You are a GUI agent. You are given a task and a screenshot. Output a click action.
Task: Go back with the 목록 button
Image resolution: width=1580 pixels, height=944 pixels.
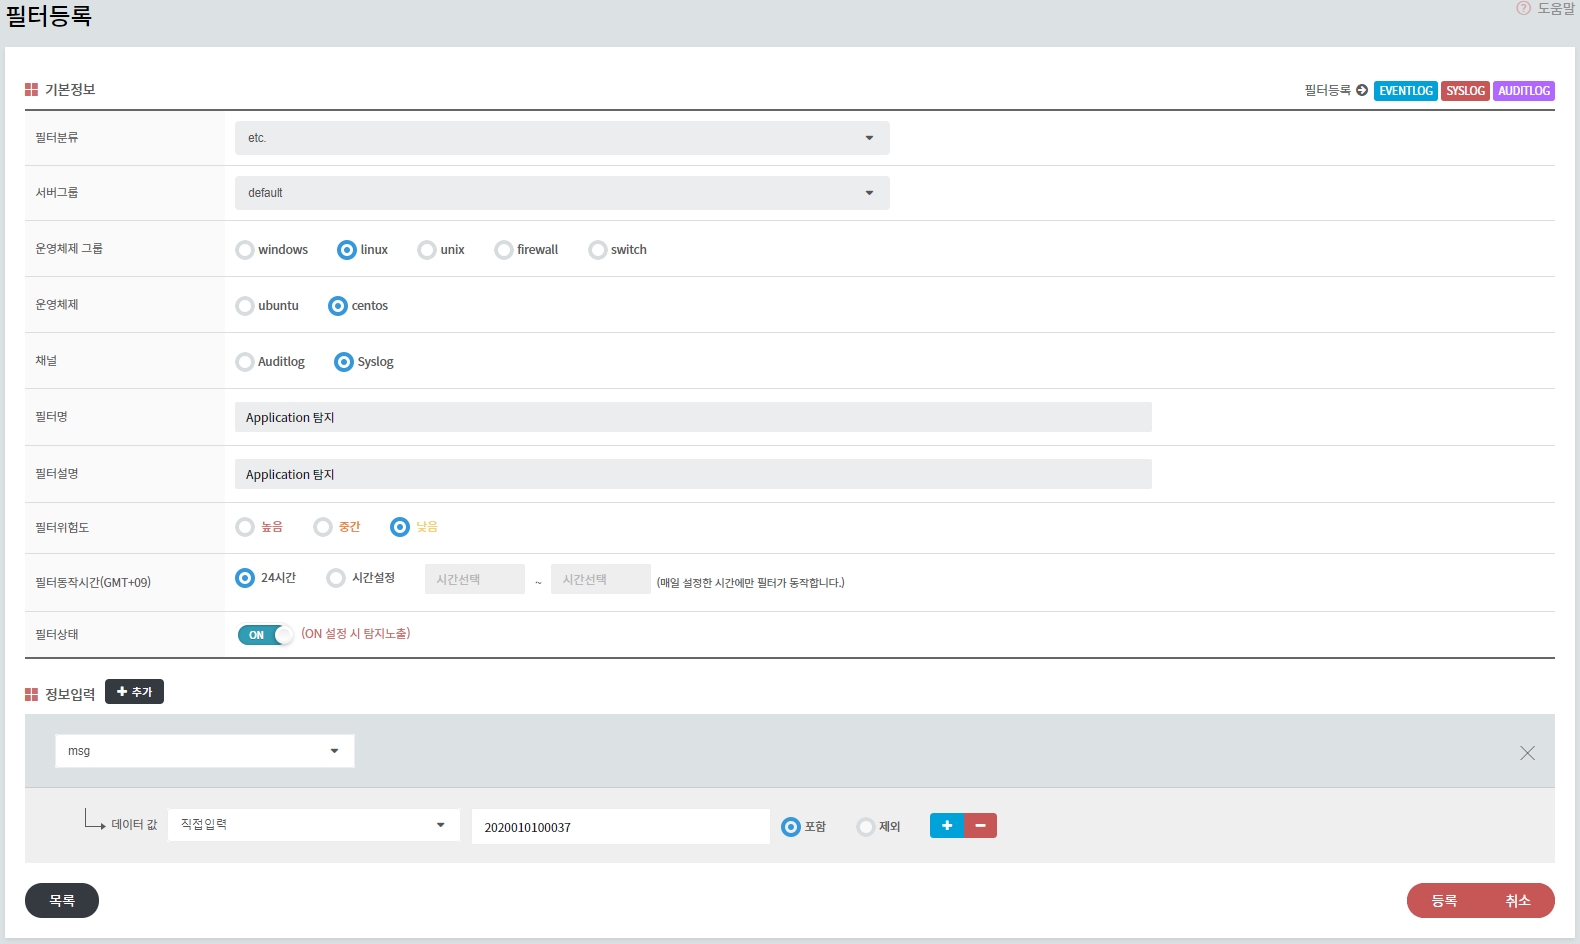tap(62, 901)
